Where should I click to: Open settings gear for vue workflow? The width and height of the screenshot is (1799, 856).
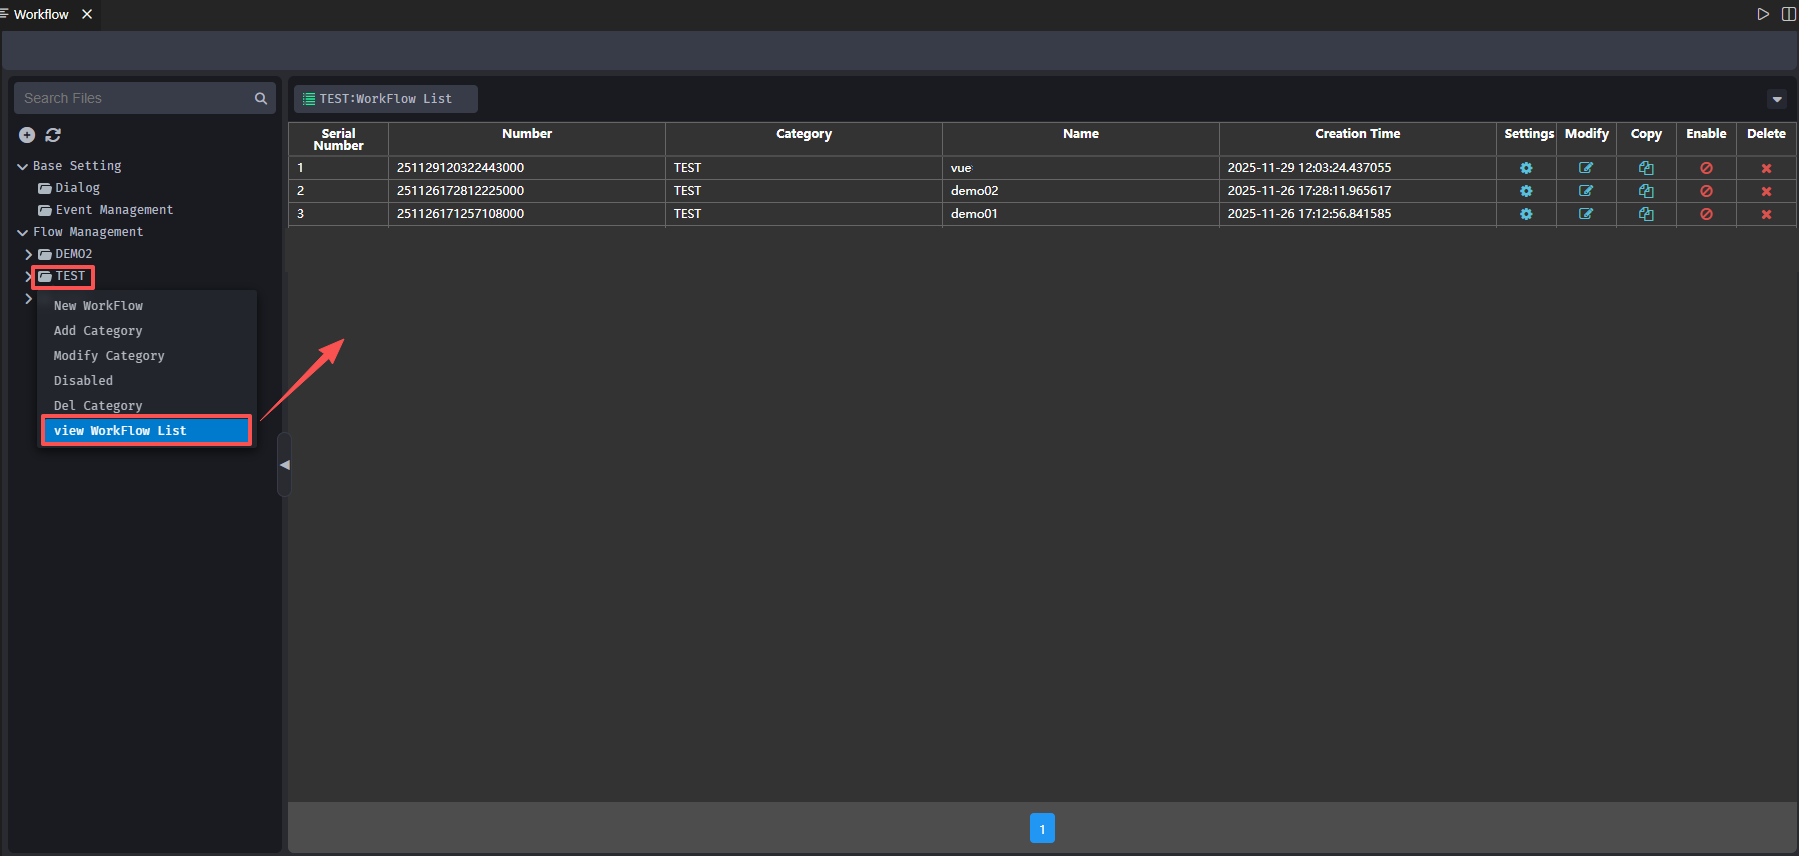click(1526, 168)
